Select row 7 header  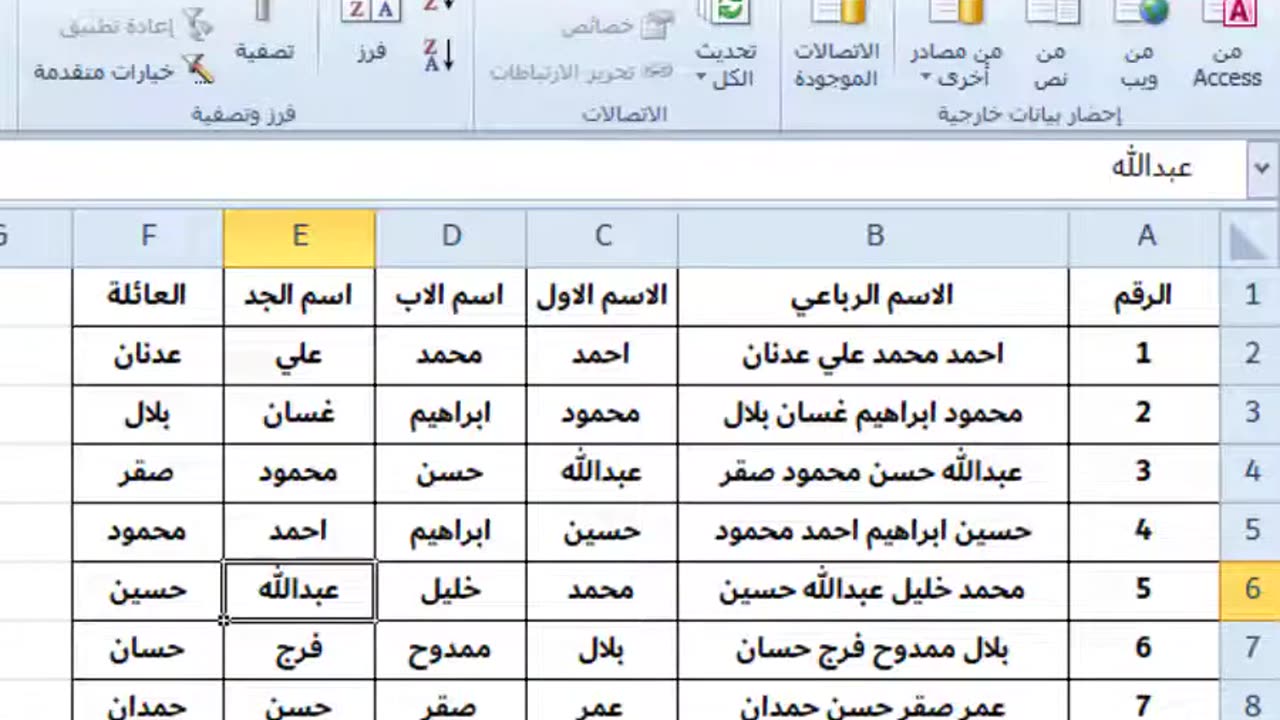[1251, 649]
